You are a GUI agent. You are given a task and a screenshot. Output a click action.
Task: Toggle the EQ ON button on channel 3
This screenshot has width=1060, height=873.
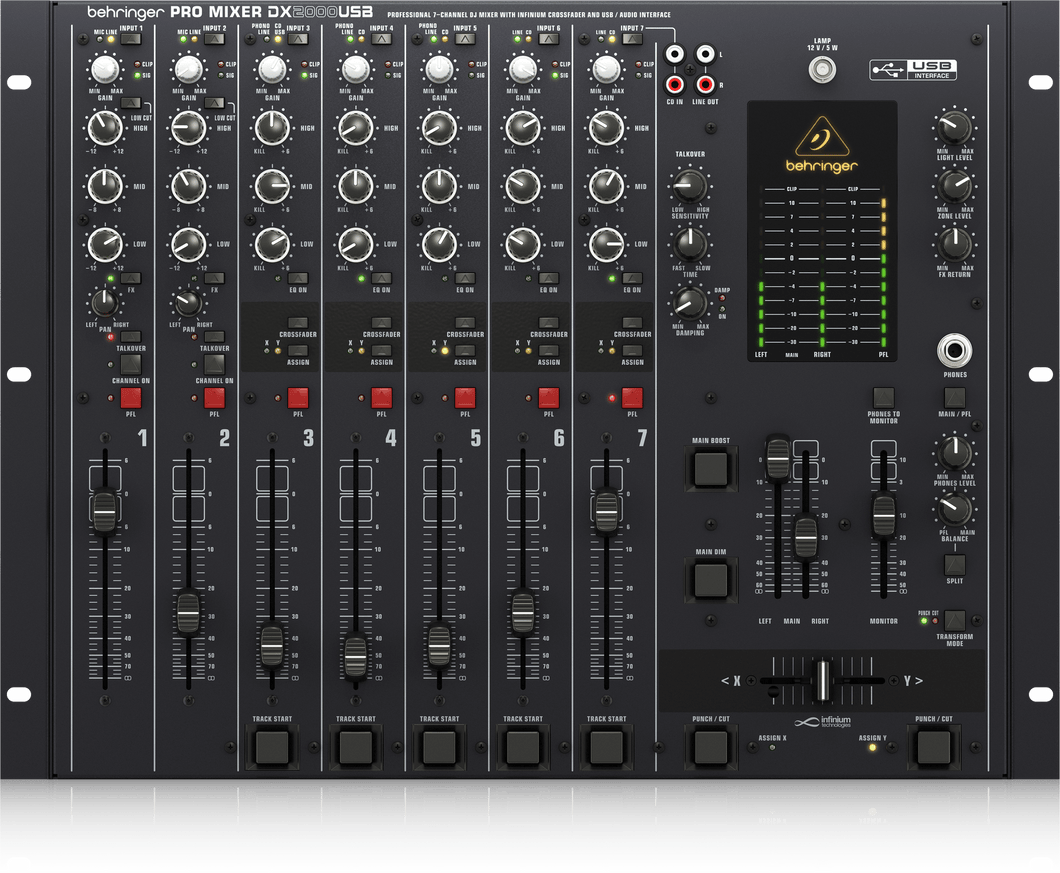pos(298,278)
